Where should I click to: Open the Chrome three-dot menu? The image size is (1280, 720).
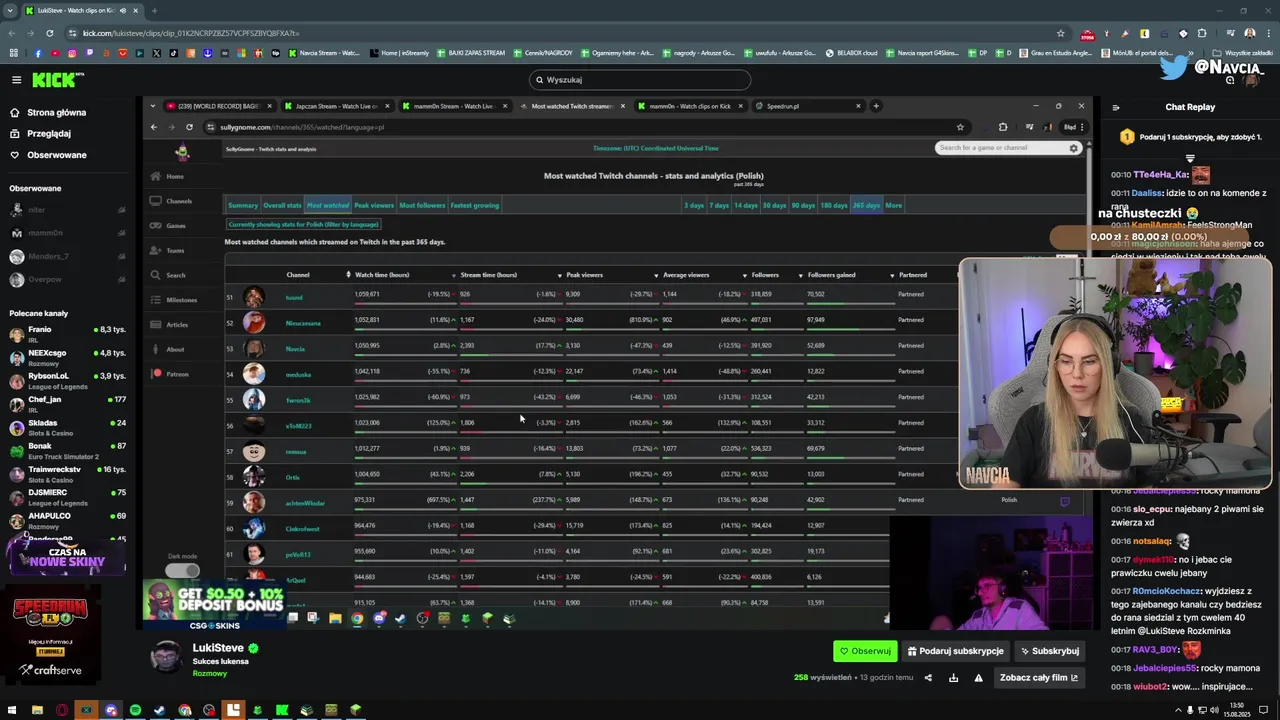tap(1268, 33)
